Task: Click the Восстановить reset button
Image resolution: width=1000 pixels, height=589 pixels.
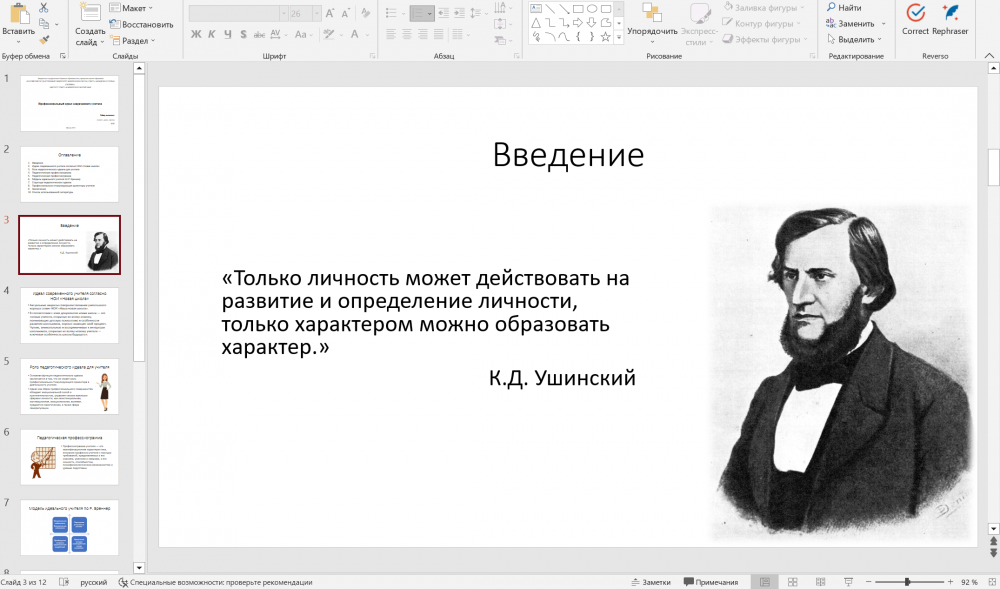Action: 140,24
